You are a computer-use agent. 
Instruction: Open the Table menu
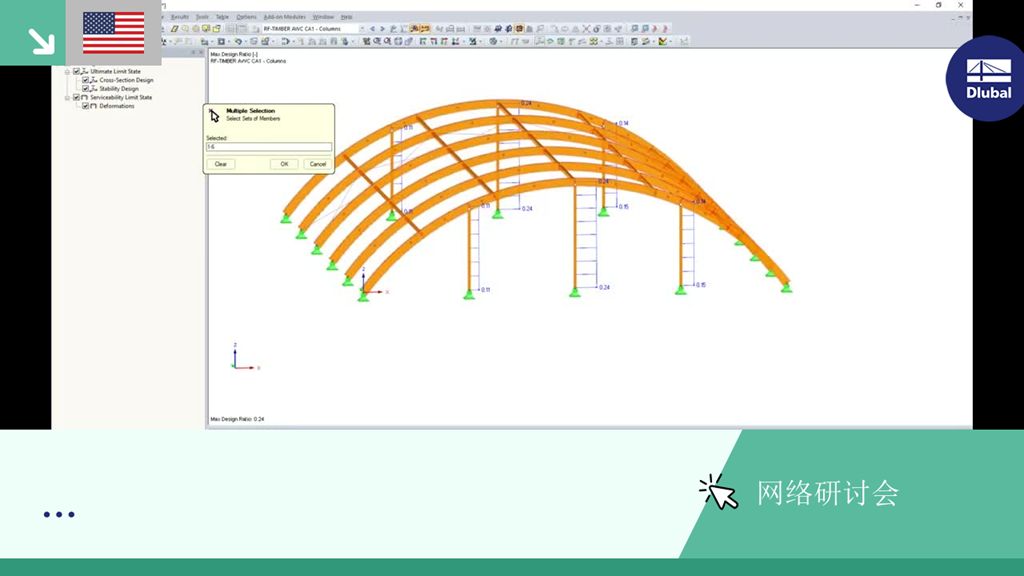(223, 17)
